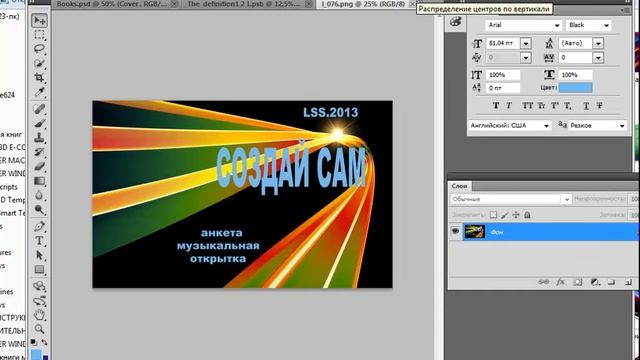Create a new layer group
This screenshot has width=640, height=360.
pos(611,282)
